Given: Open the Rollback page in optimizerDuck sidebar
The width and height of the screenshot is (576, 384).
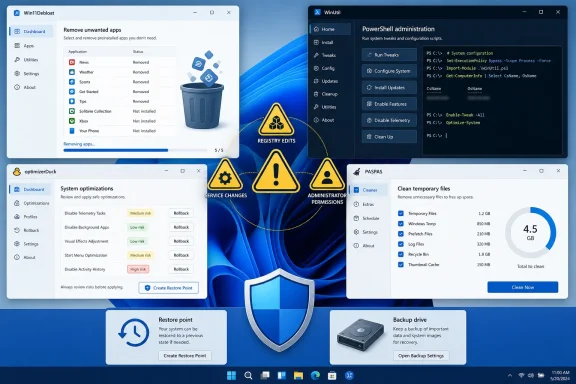Looking at the screenshot, I should 27,230.
